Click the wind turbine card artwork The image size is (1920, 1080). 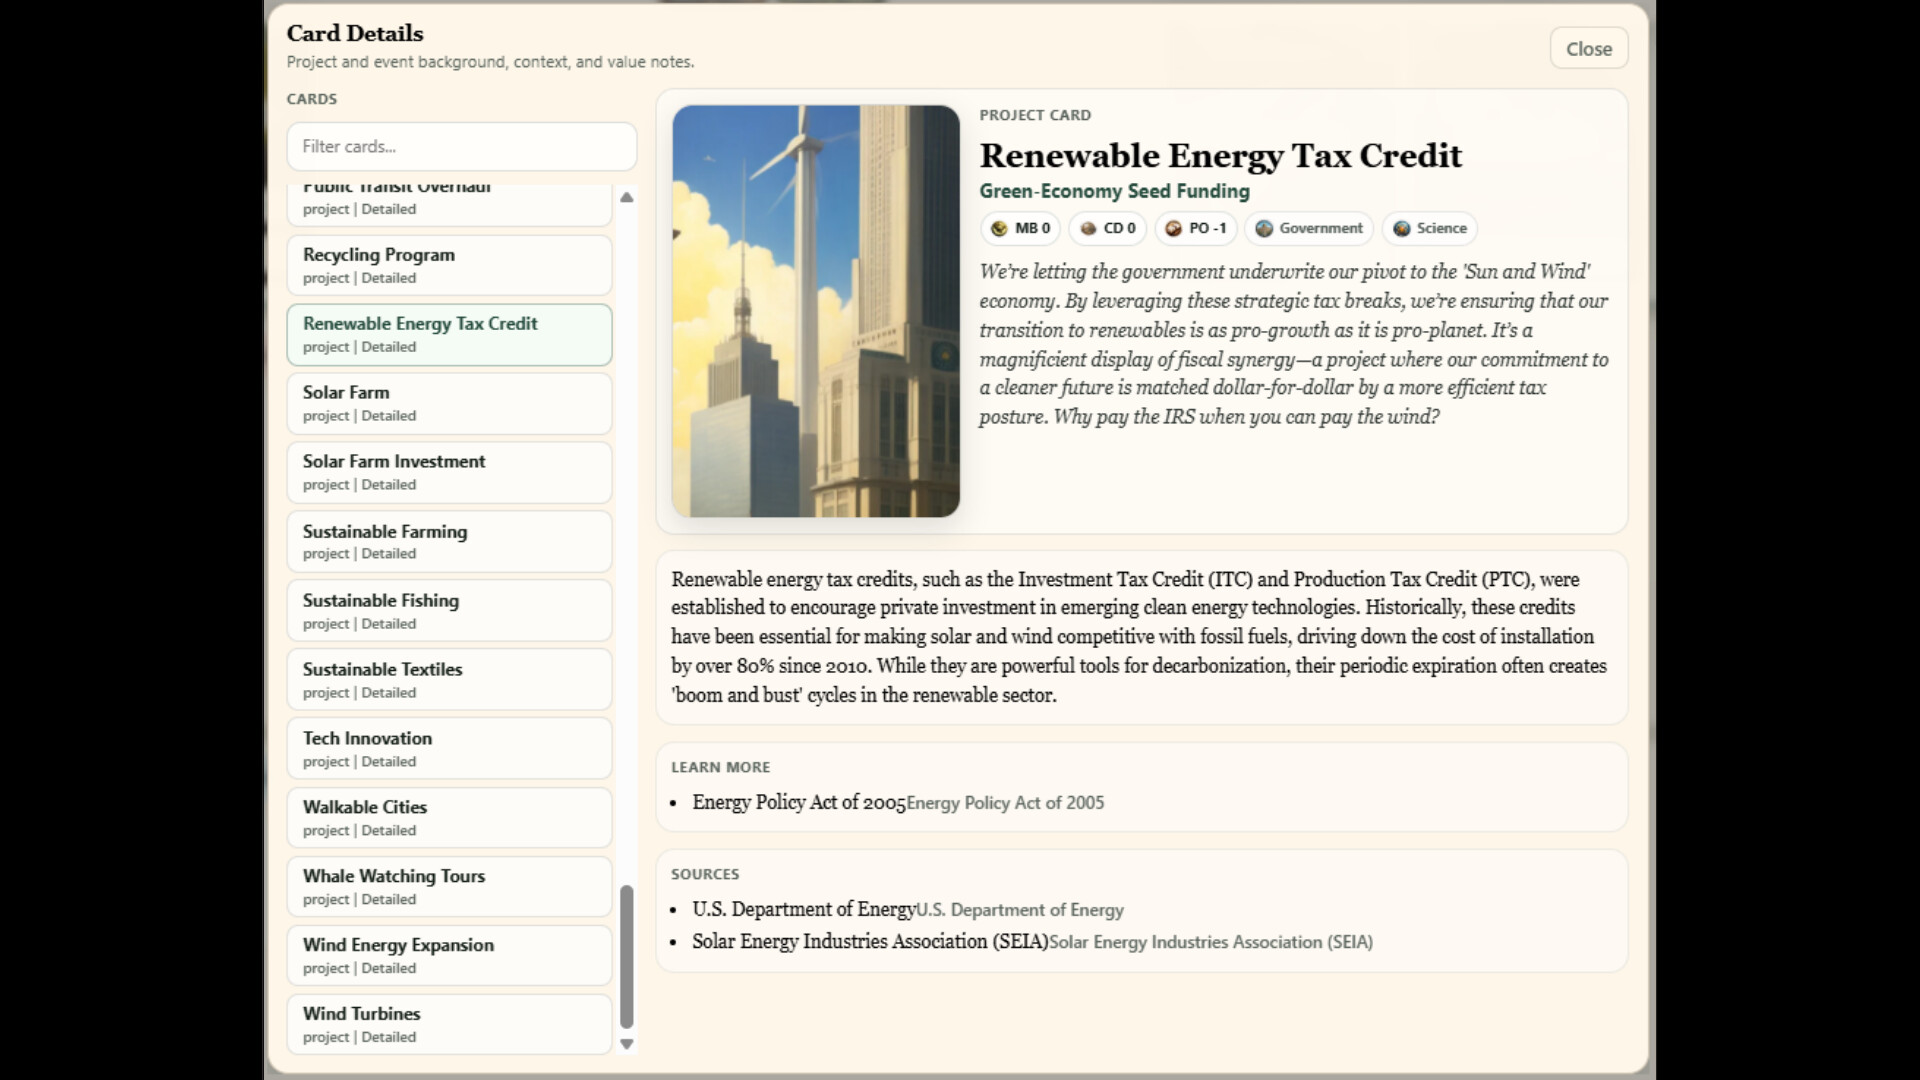(x=815, y=311)
